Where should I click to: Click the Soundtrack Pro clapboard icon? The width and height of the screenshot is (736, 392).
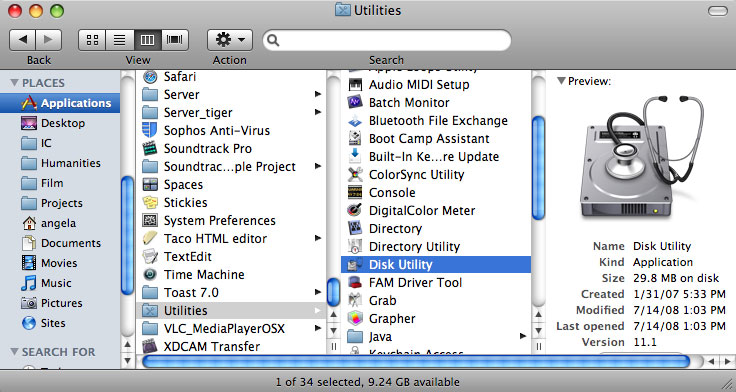(x=150, y=148)
